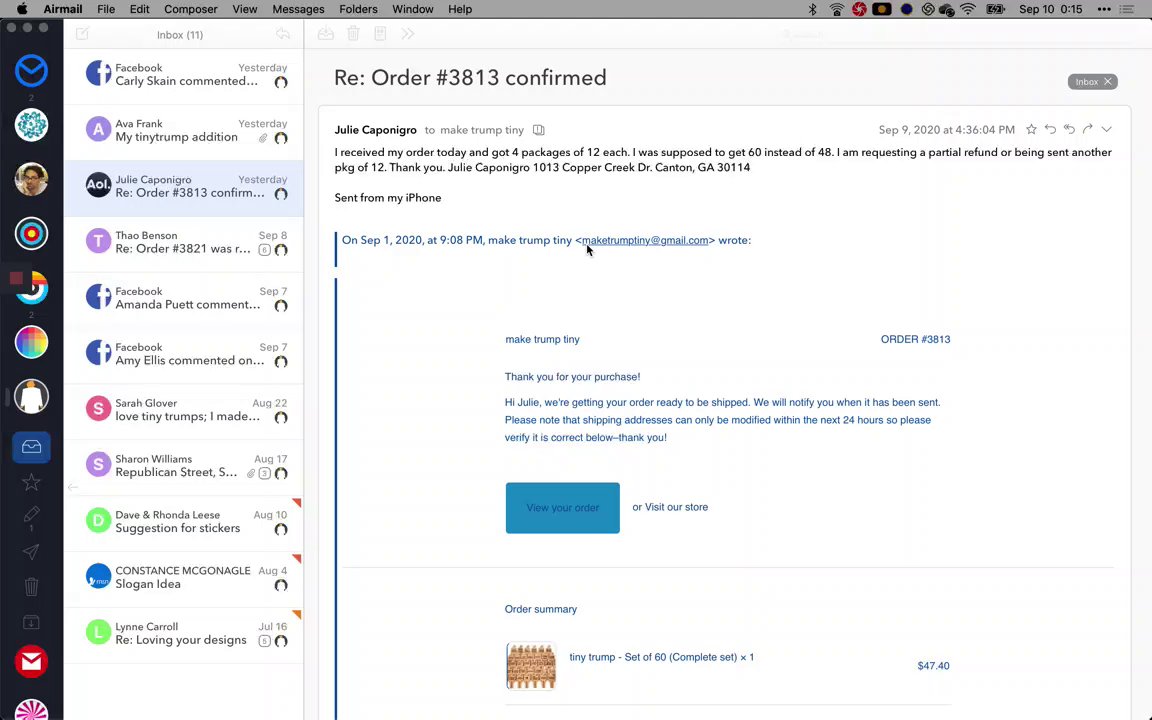Image resolution: width=1152 pixels, height=720 pixels.
Task: Click the Bluetooth menu bar icon
Action: tap(813, 9)
